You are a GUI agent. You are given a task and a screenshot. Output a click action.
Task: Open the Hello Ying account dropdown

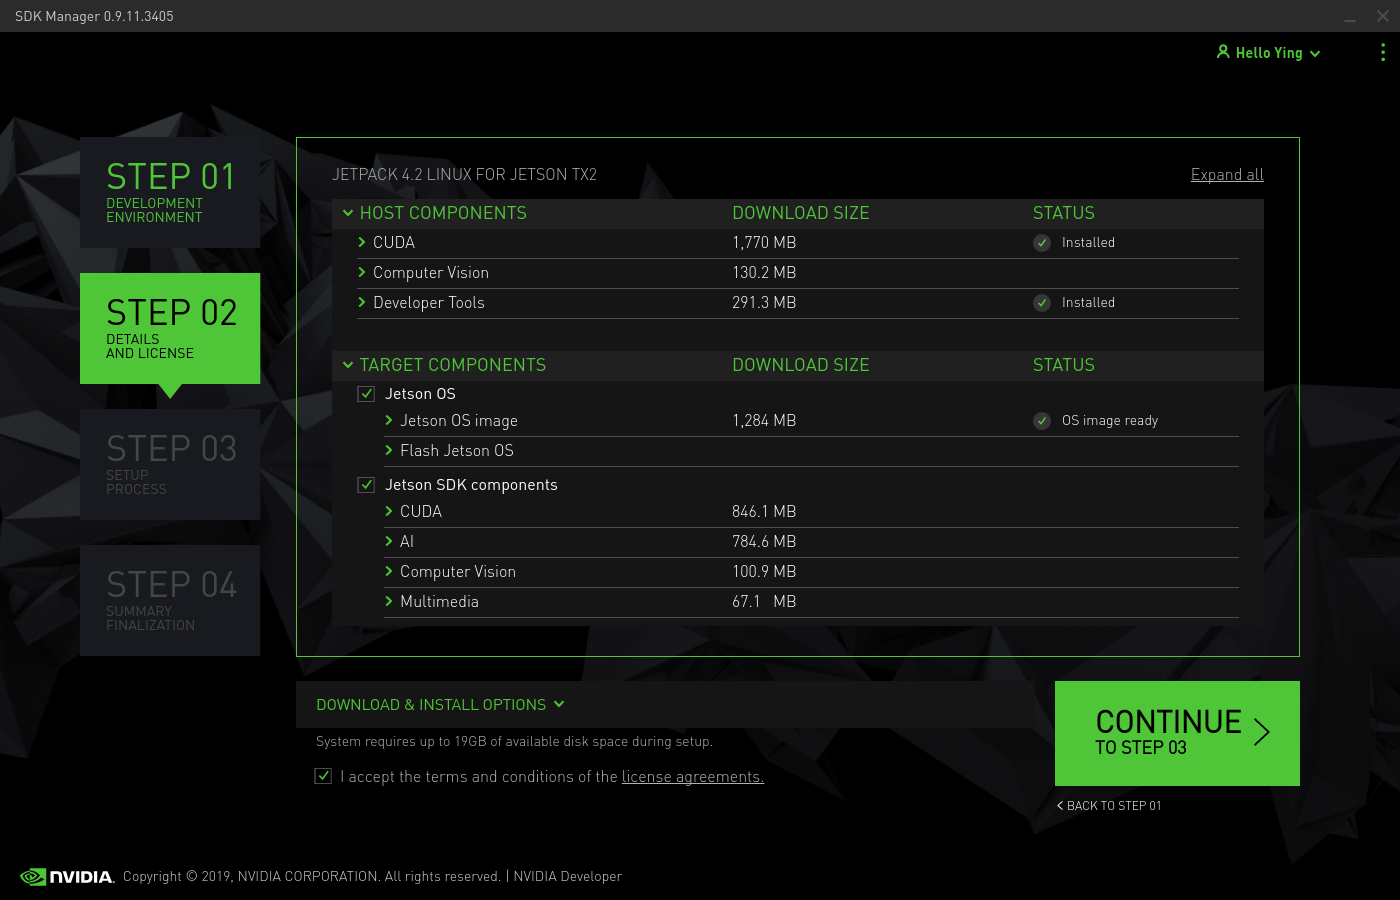click(x=1269, y=53)
